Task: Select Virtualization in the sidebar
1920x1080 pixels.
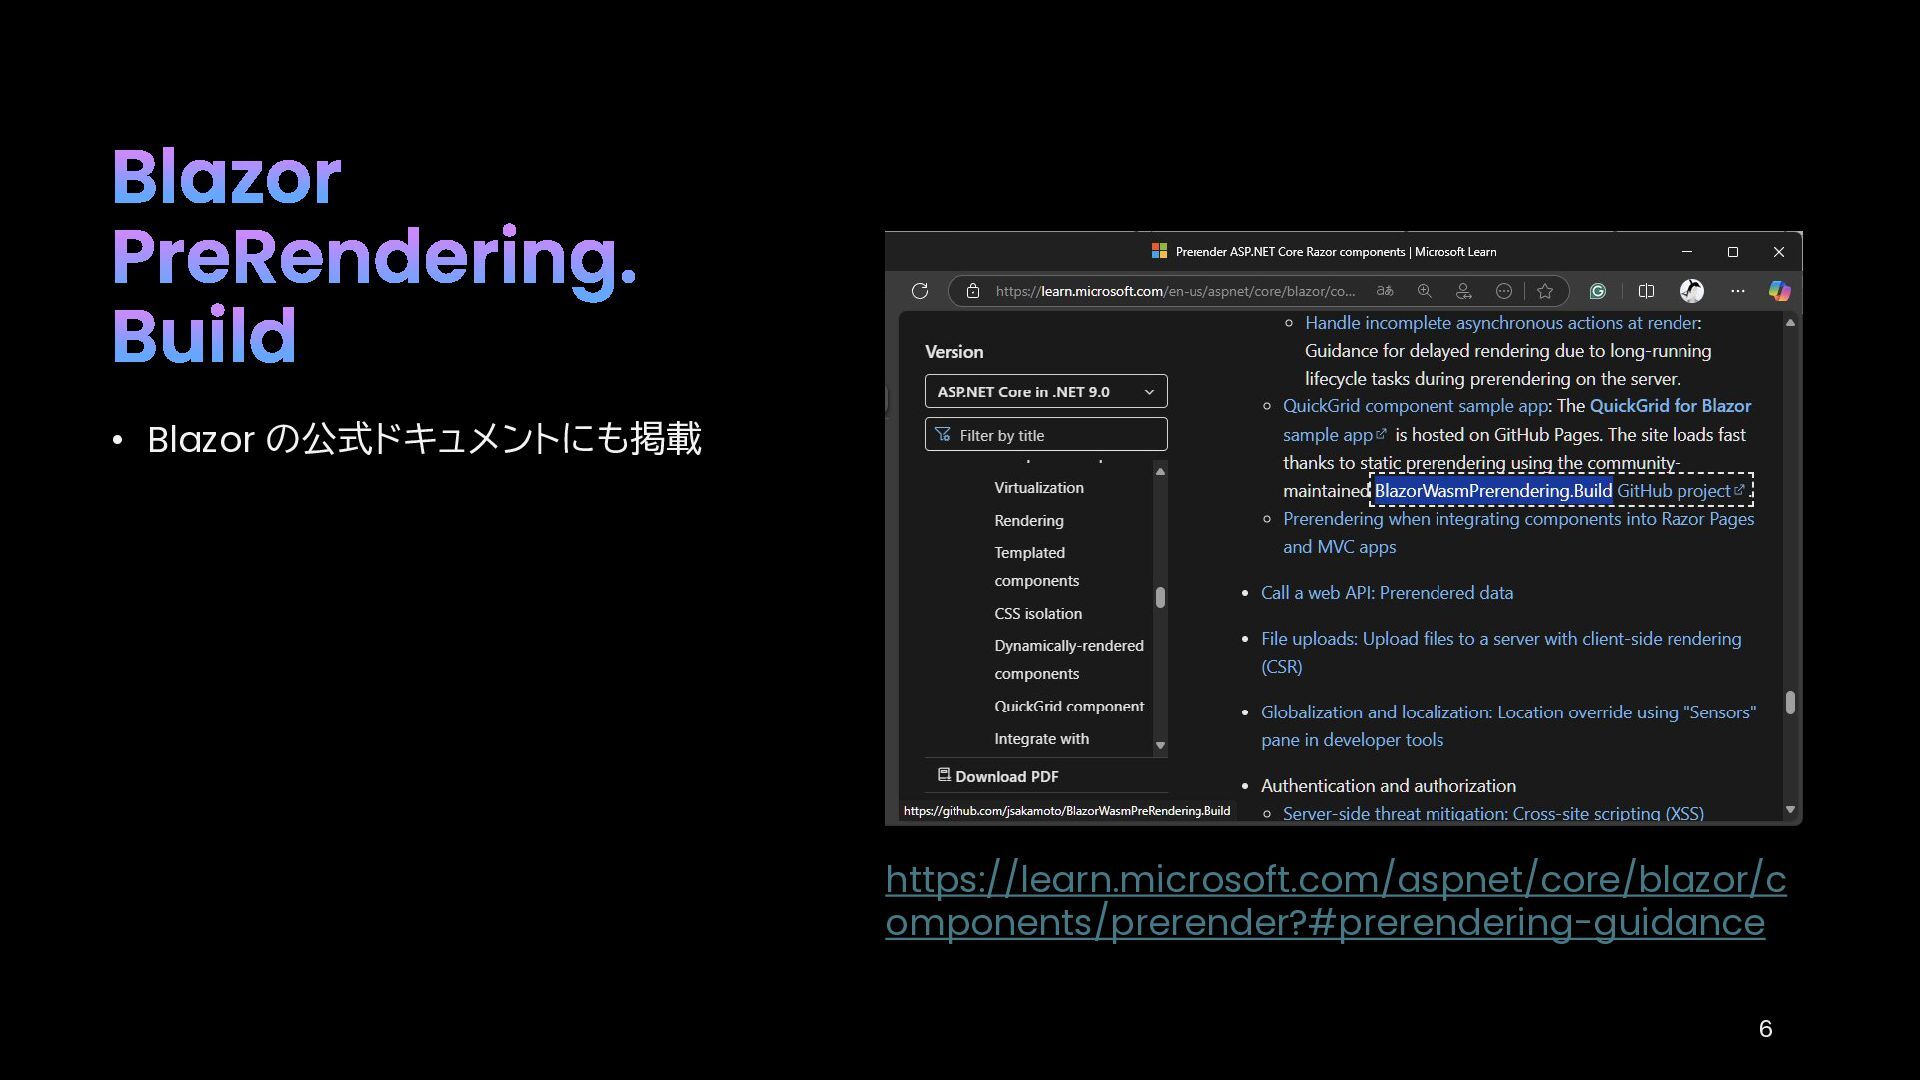Action: tap(1039, 488)
